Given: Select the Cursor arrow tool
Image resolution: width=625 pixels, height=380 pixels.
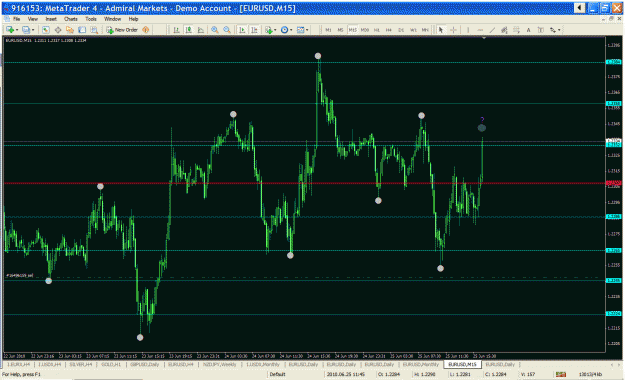Looking at the screenshot, I should click(441, 30).
